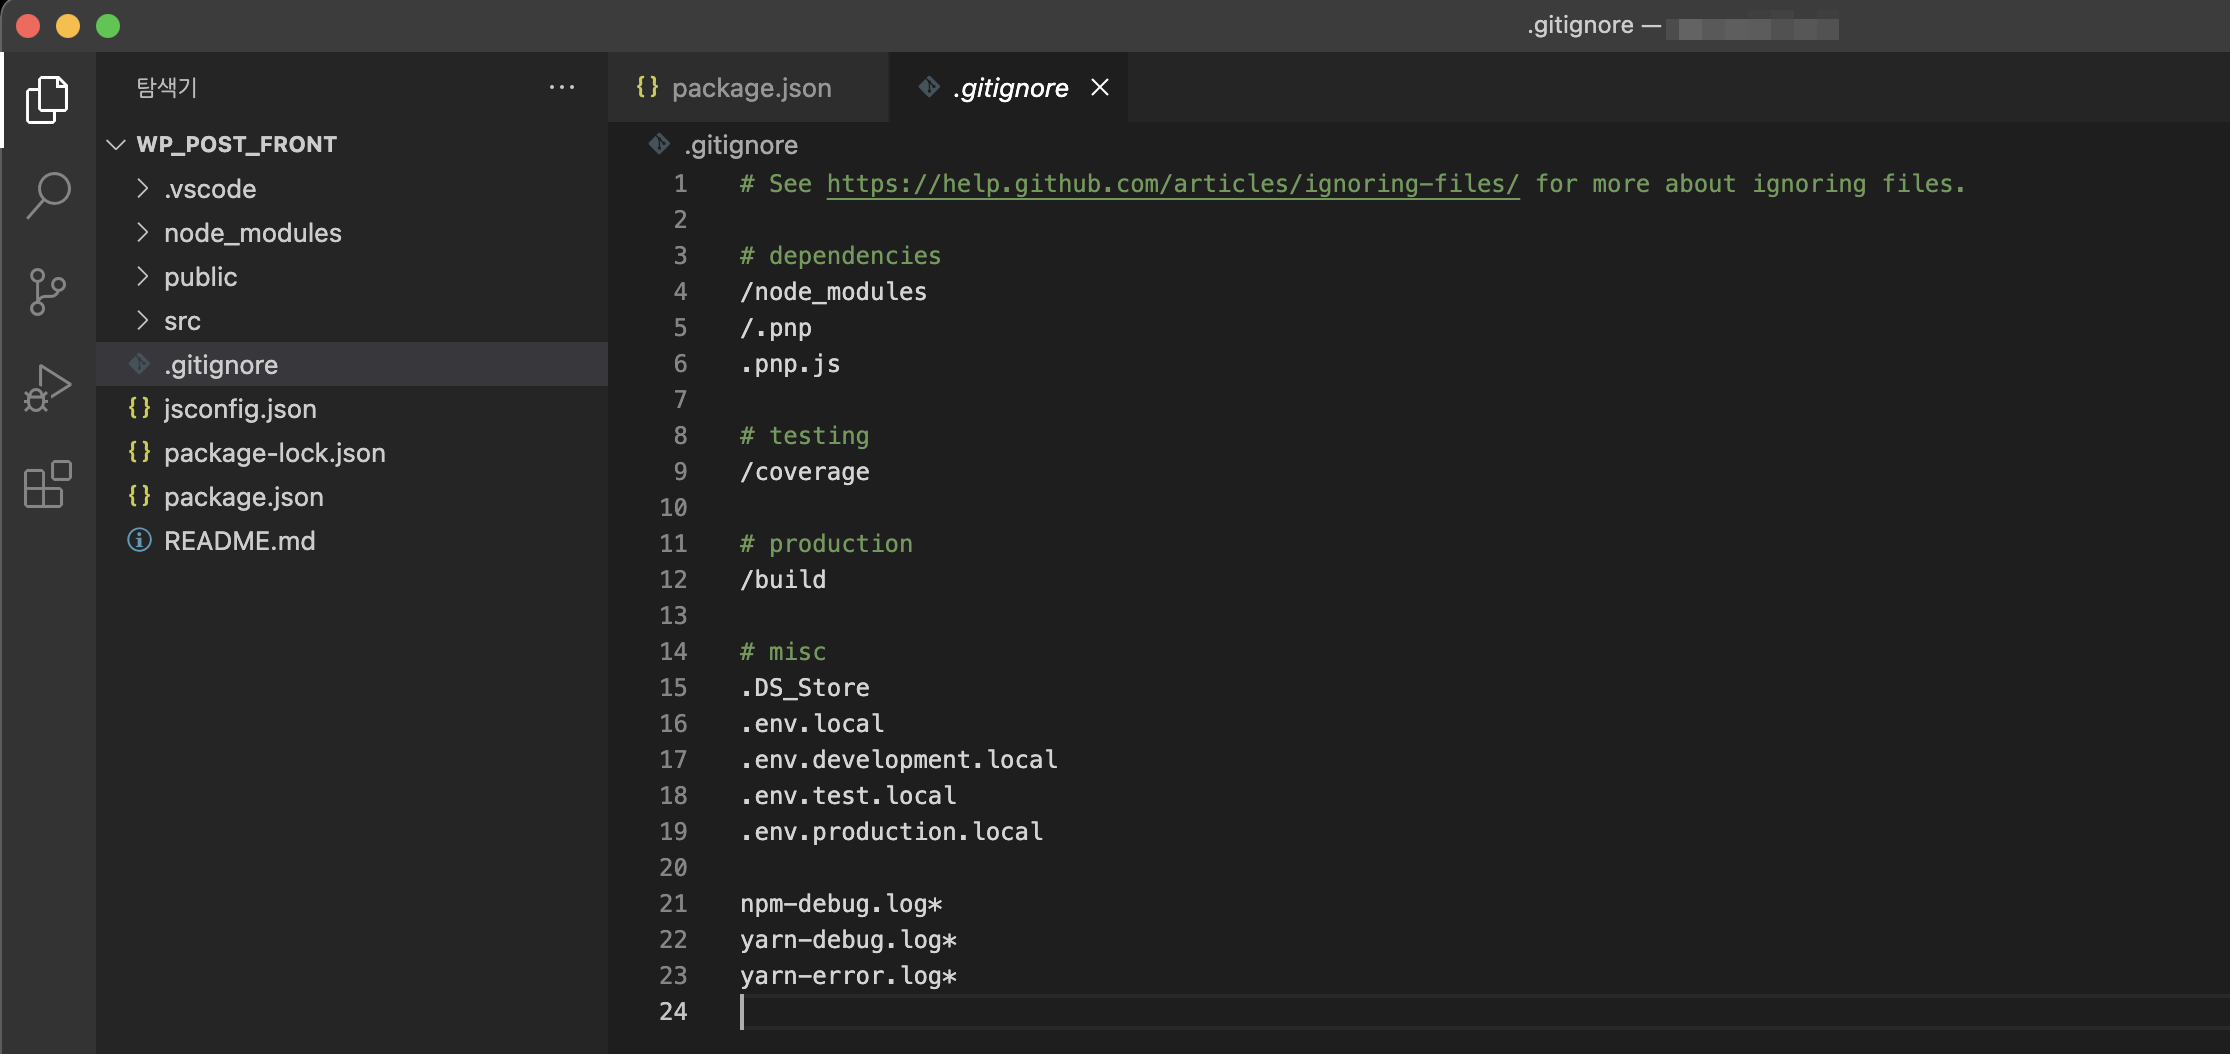The image size is (2230, 1054).
Task: Open the github ignoring-files help link
Action: 1173,184
